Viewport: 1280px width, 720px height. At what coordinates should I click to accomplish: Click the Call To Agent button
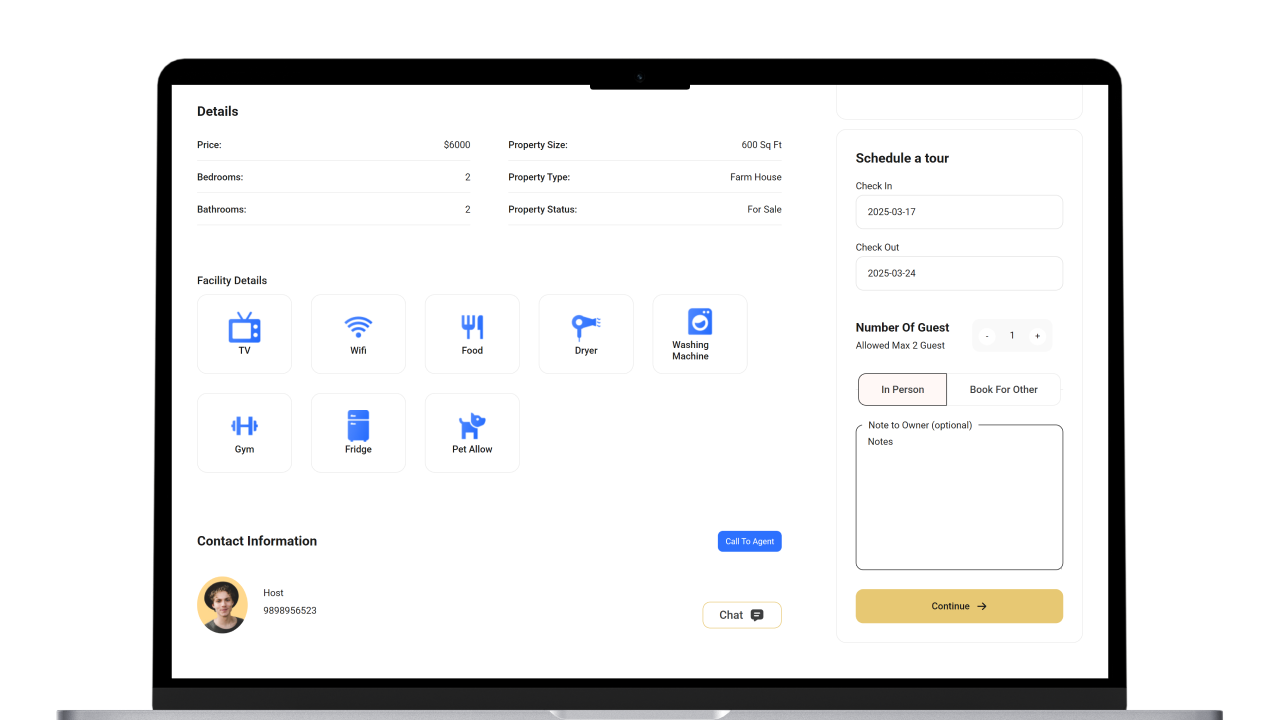click(x=750, y=541)
